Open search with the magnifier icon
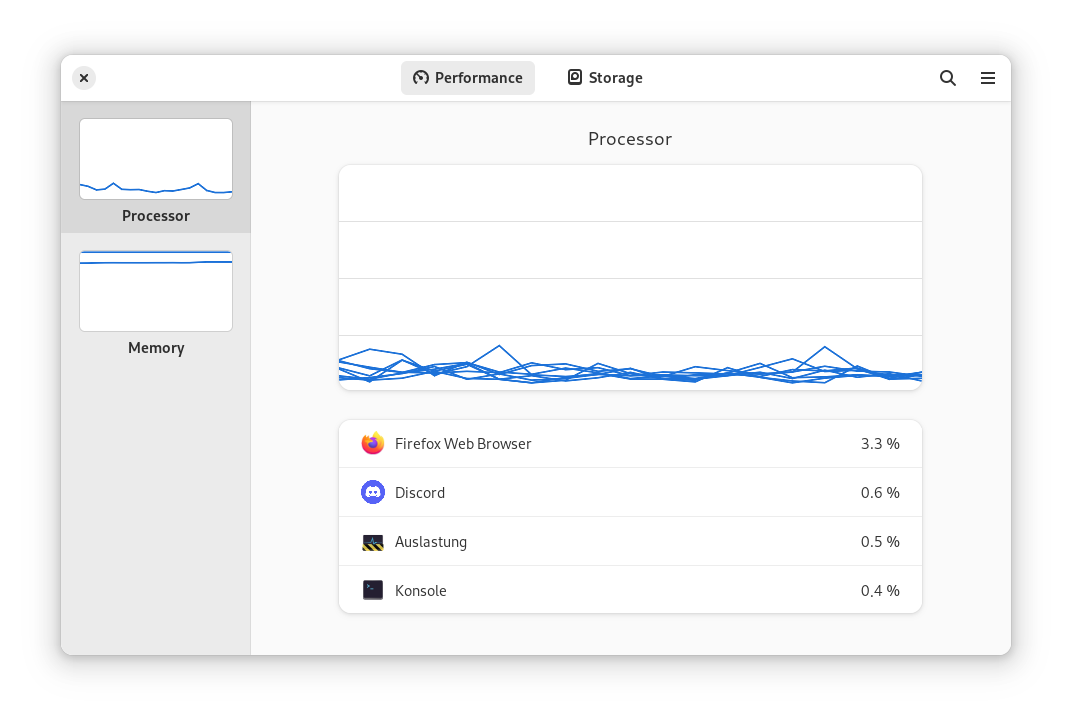The width and height of the screenshot is (1072, 722). point(948,78)
